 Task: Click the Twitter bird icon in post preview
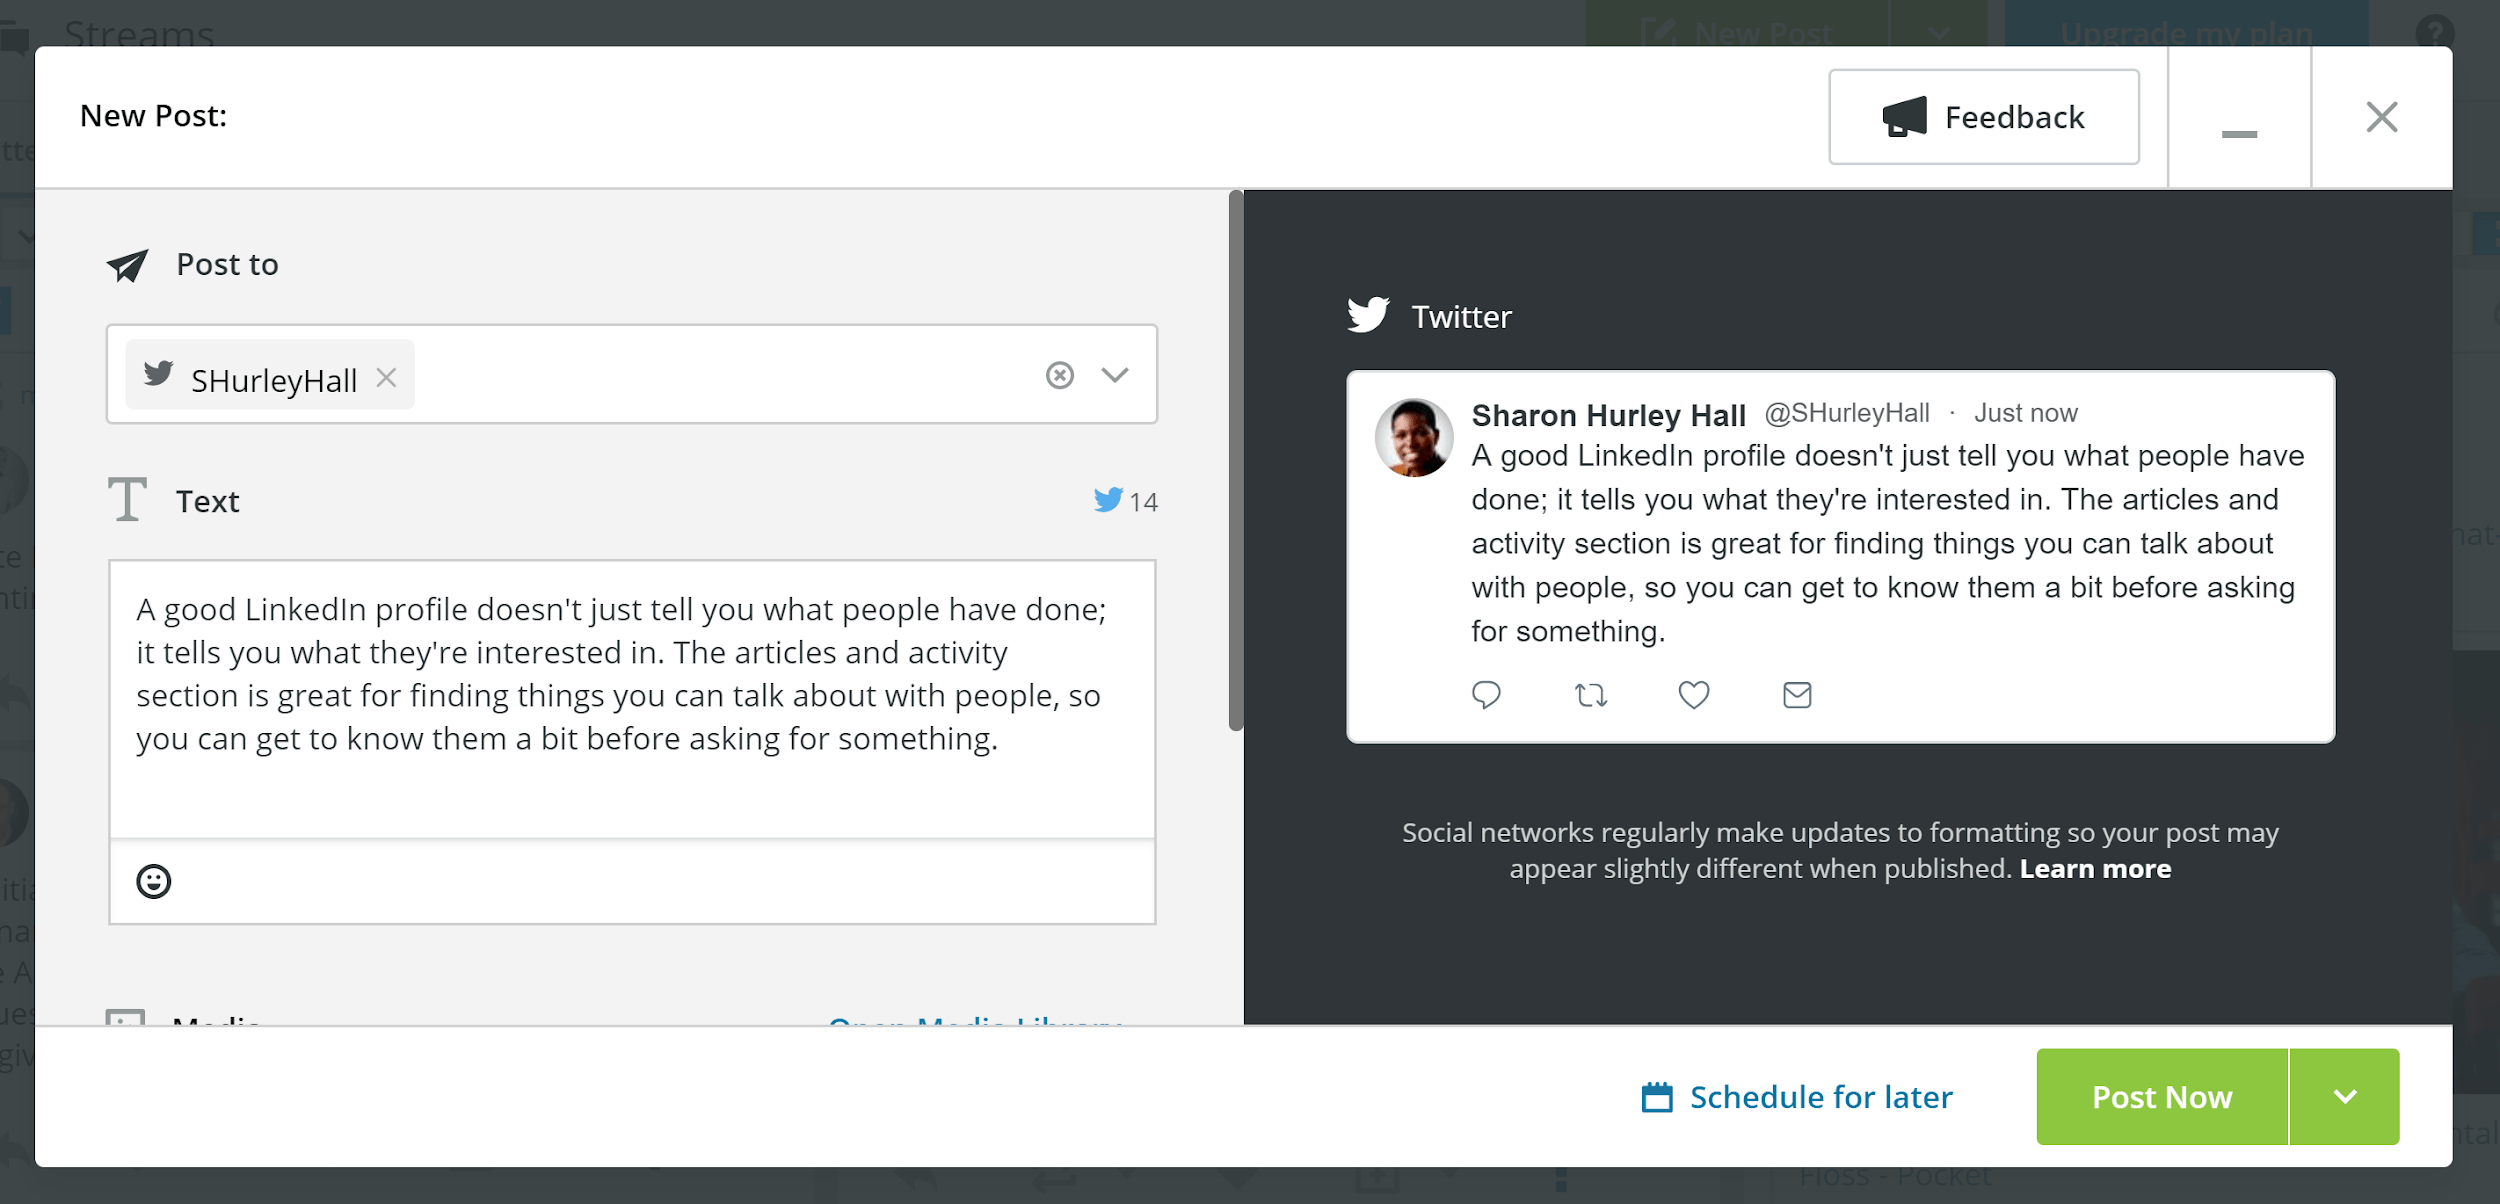tap(1368, 316)
